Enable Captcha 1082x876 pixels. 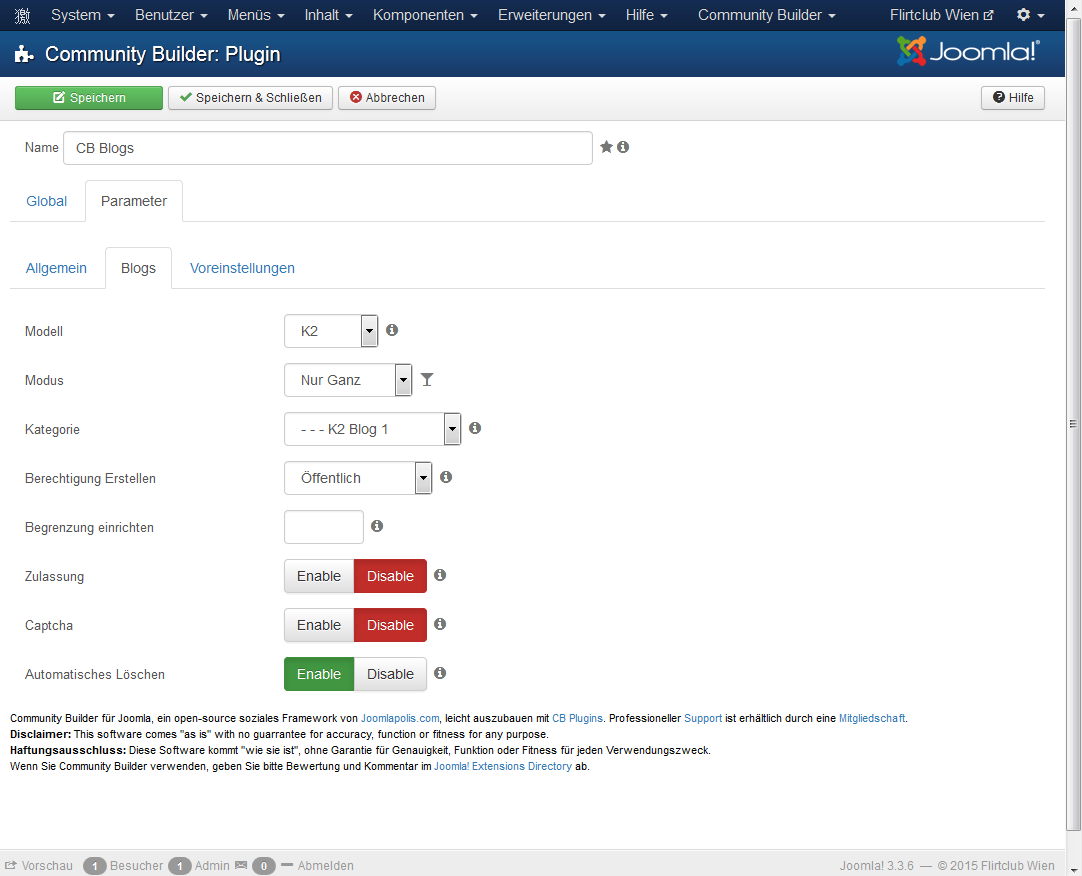coord(319,625)
